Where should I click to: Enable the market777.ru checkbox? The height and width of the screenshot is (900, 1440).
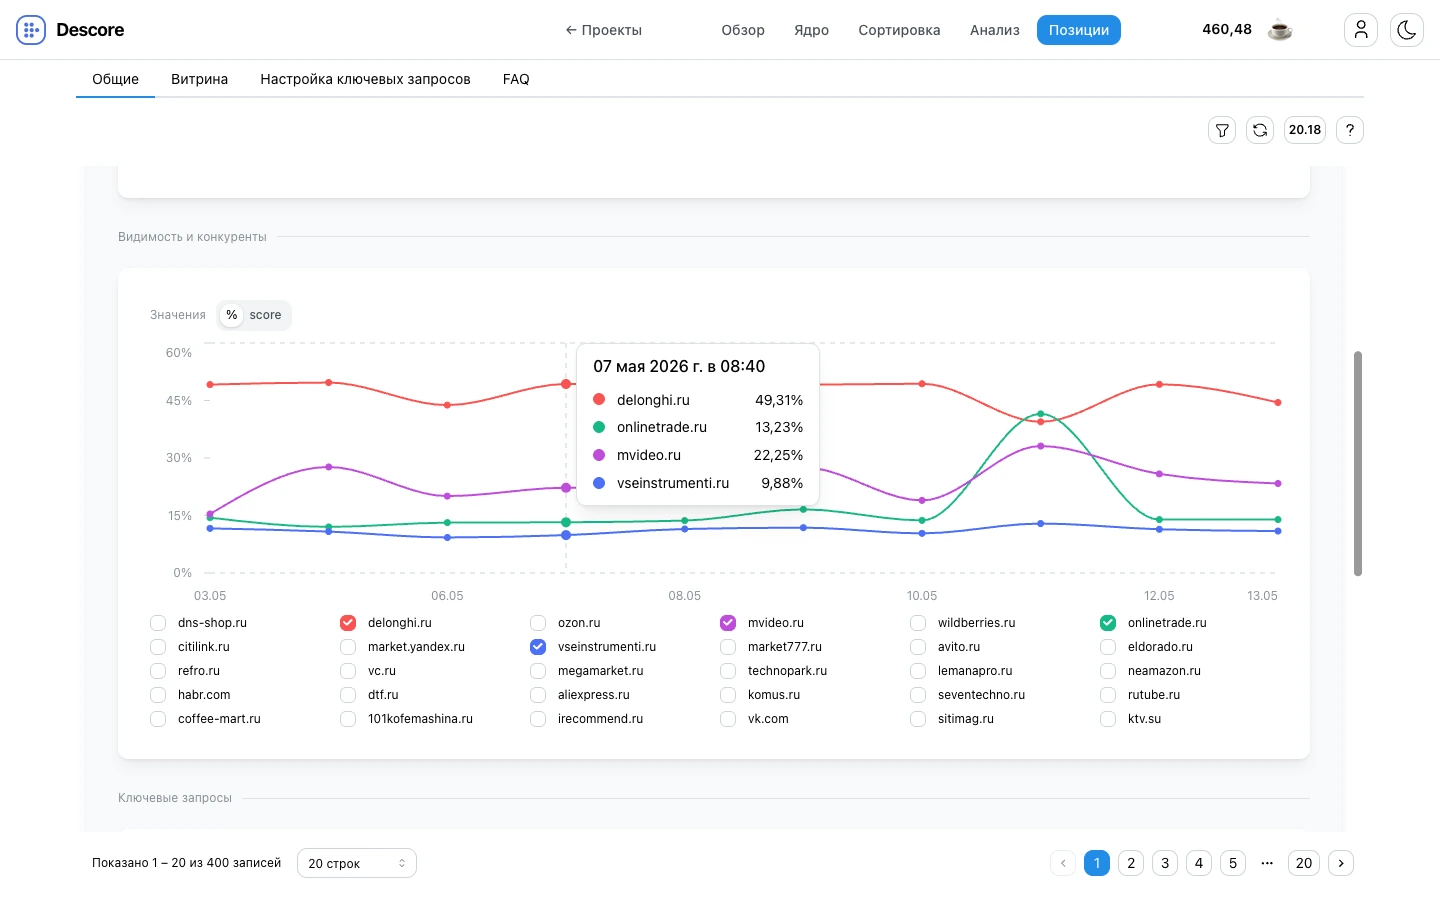click(x=728, y=647)
